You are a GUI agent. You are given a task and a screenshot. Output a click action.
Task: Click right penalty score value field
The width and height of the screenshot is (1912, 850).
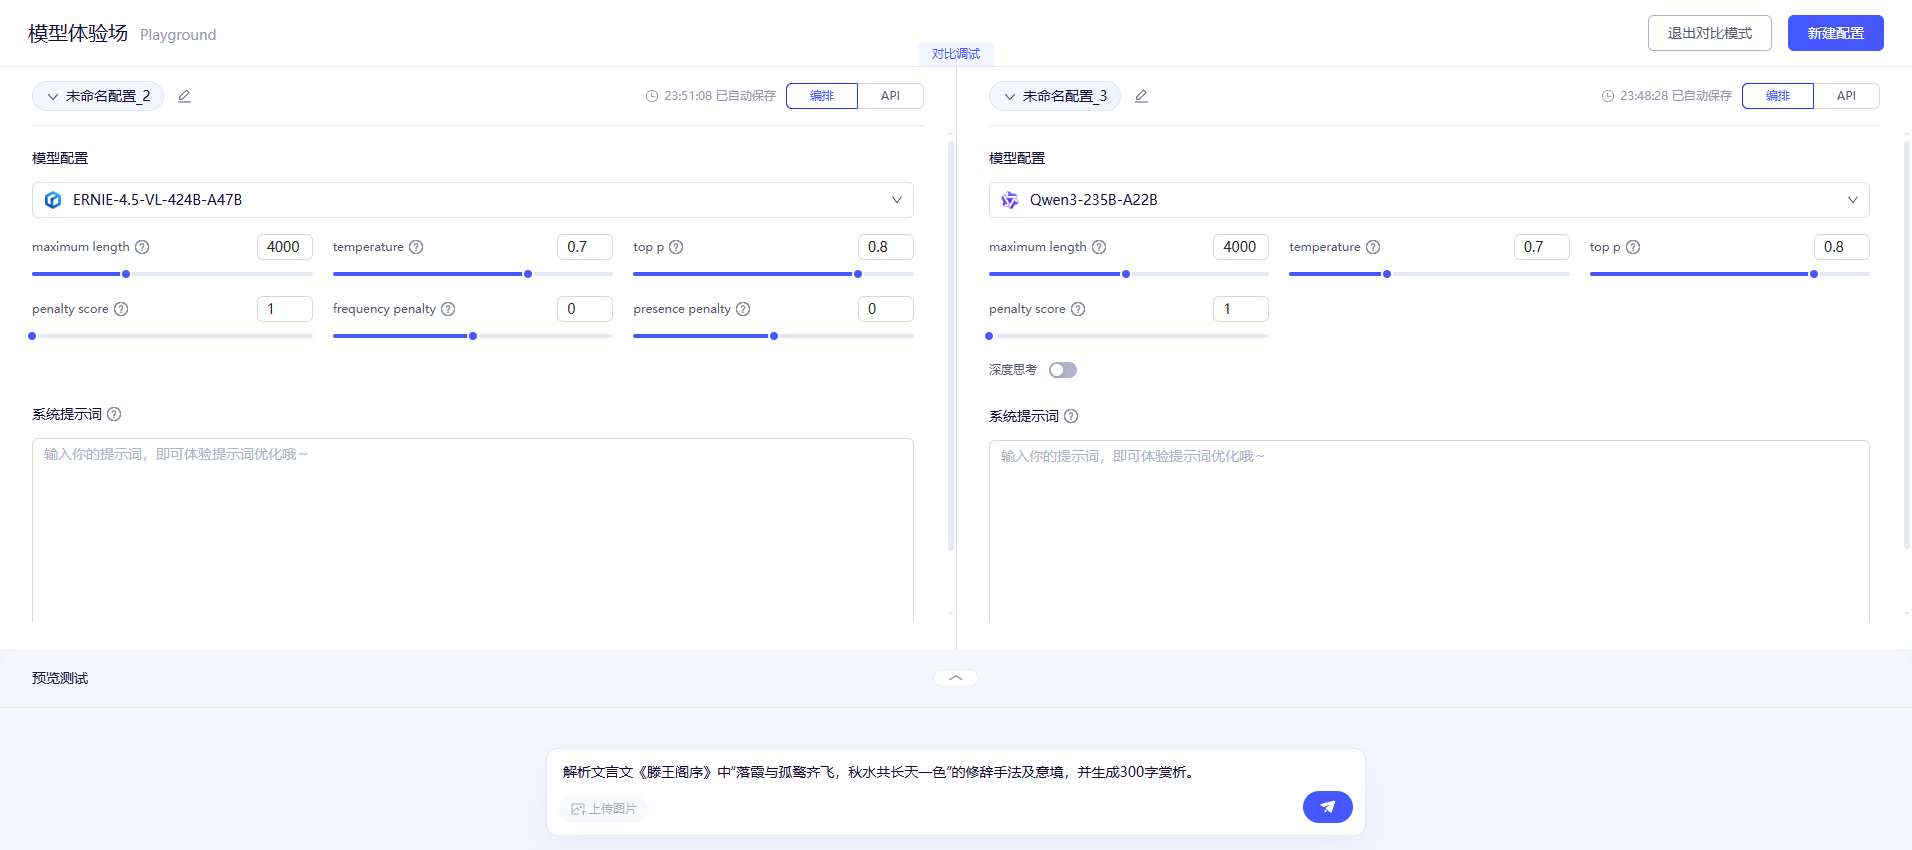coord(1241,309)
